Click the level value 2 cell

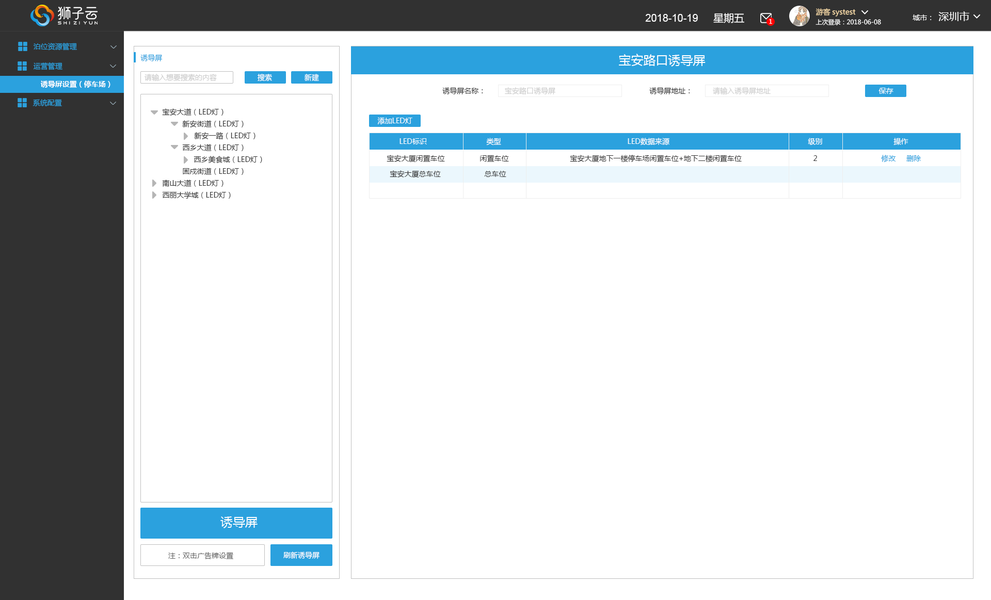pyautogui.click(x=815, y=158)
